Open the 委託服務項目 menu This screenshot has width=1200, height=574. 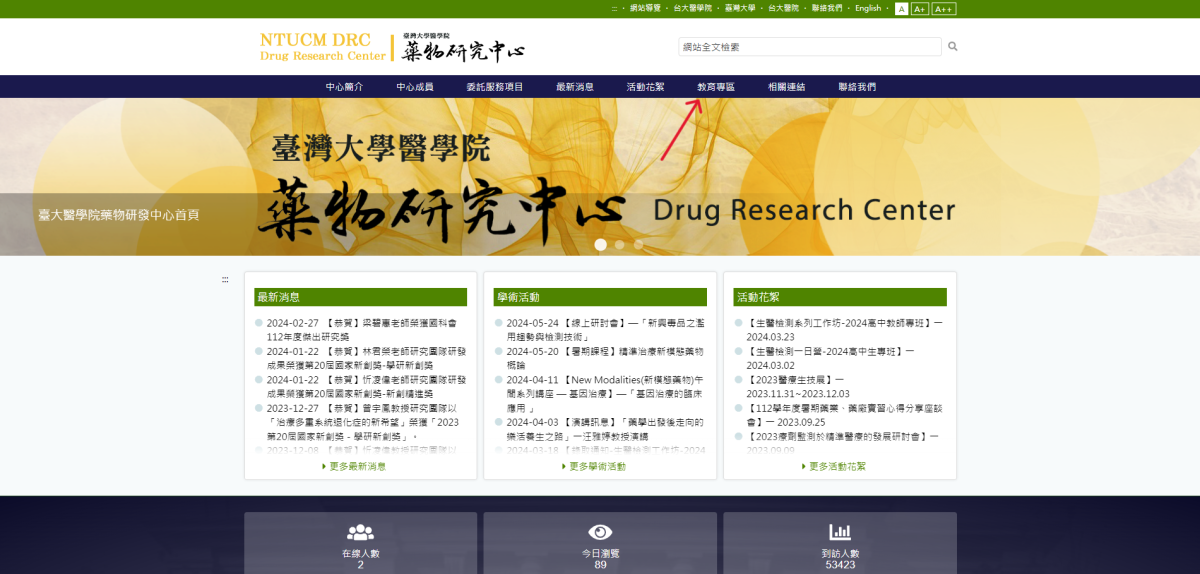coord(495,87)
